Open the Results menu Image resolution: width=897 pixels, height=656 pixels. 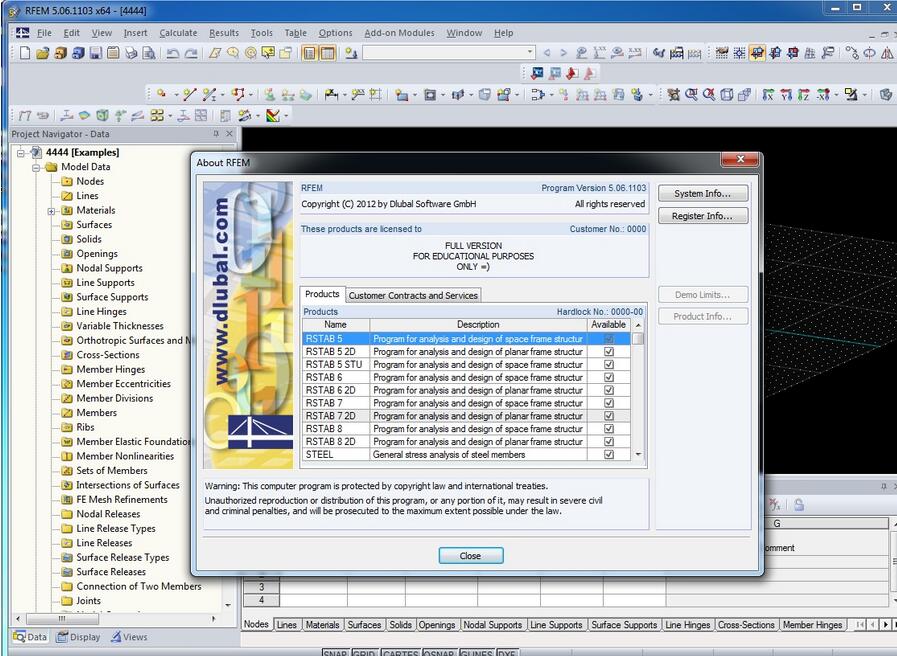224,33
